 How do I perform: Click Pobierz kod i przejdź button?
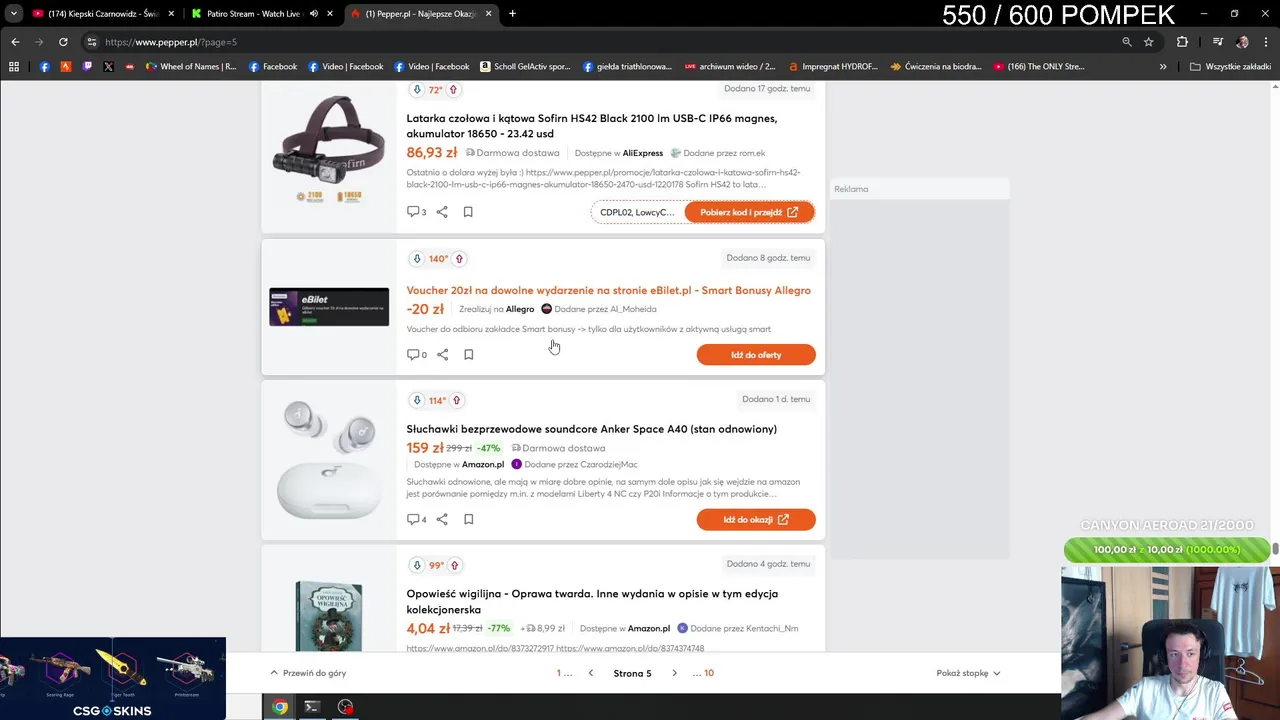749,212
